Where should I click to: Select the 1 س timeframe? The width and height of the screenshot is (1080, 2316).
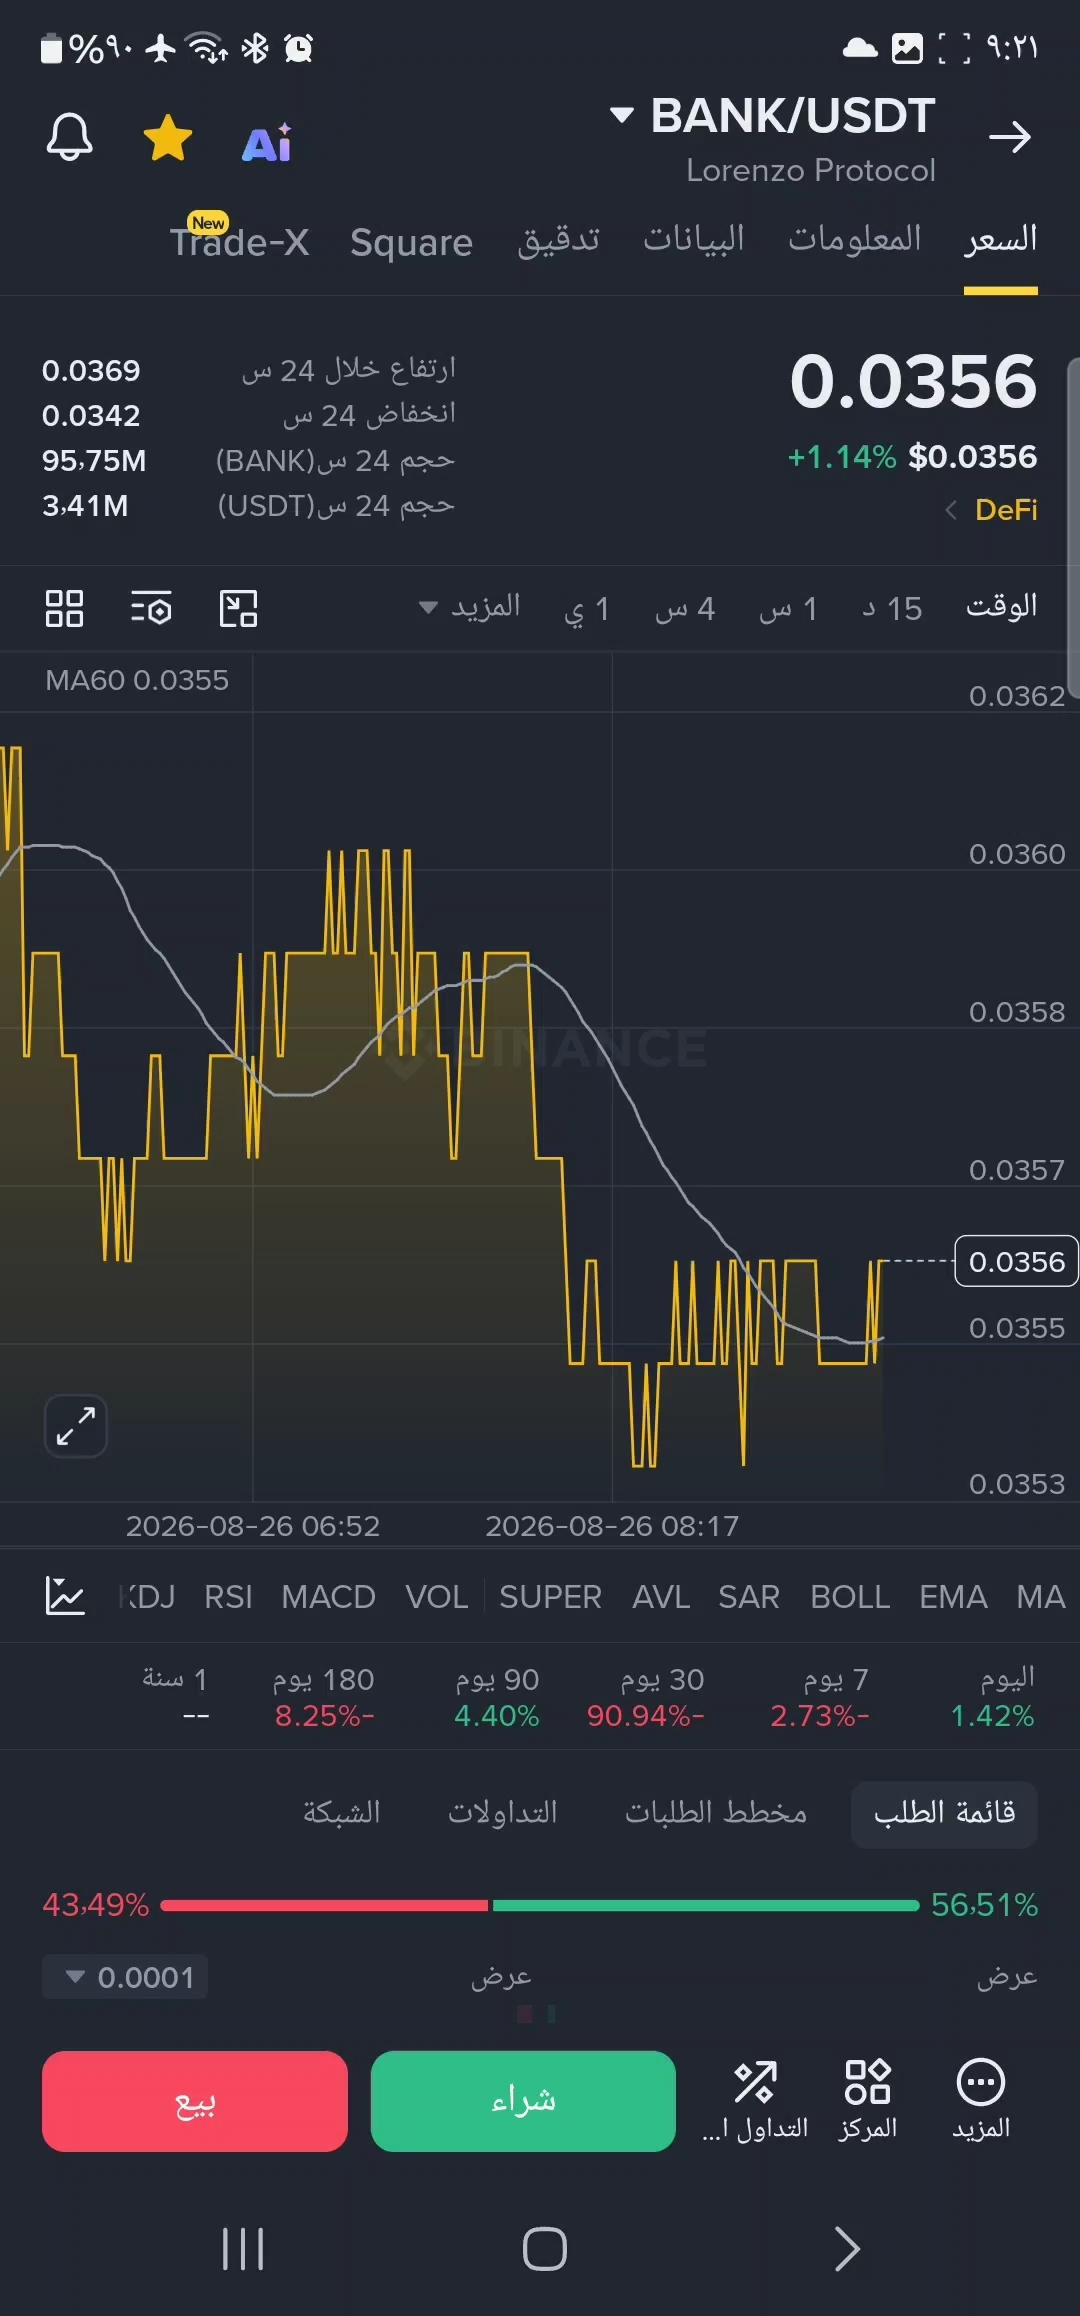[x=788, y=608]
